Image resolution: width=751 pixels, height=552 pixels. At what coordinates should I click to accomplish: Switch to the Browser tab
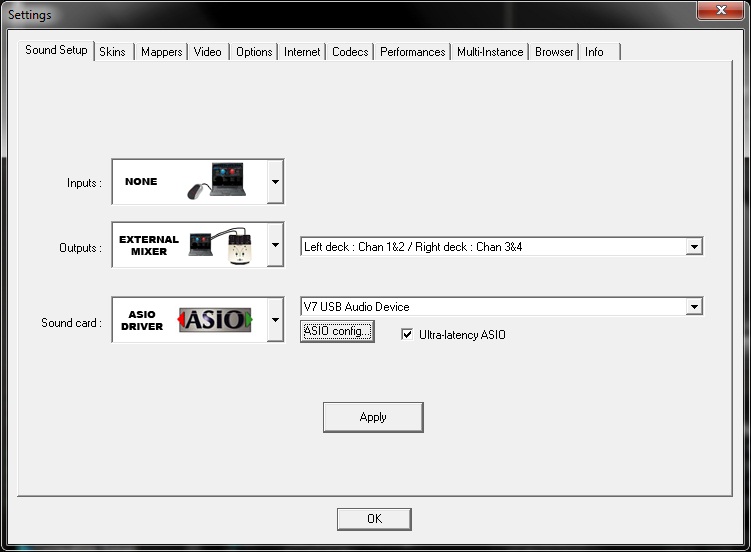(554, 52)
